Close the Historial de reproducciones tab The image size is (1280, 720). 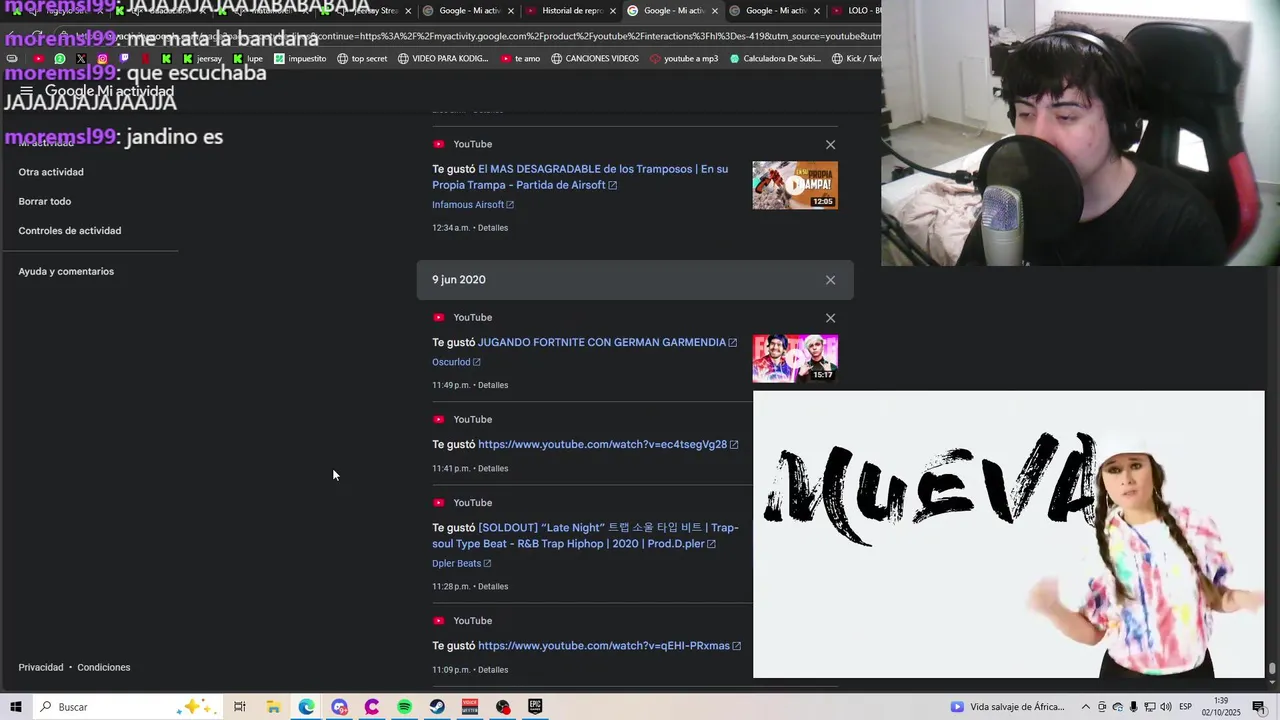click(x=613, y=11)
